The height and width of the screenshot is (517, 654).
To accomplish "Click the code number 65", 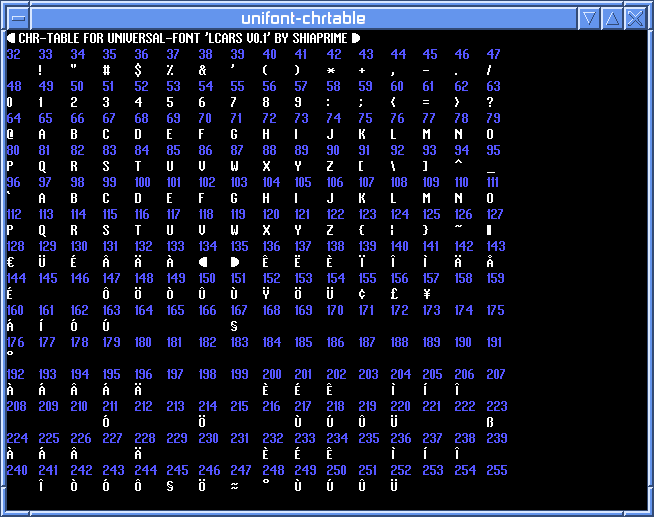I will pos(45,118).
